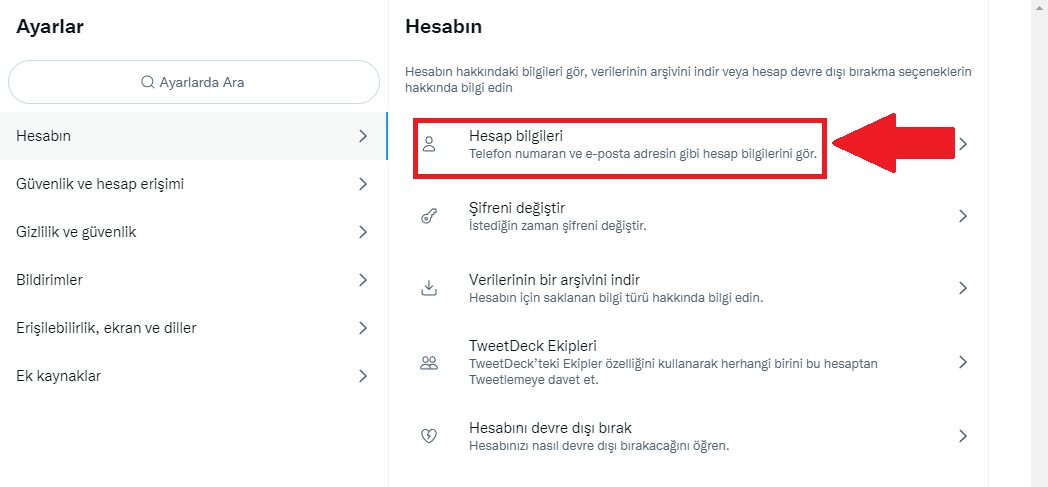Click chevron next to Verilerinin bir arşivini indir

tap(963, 288)
